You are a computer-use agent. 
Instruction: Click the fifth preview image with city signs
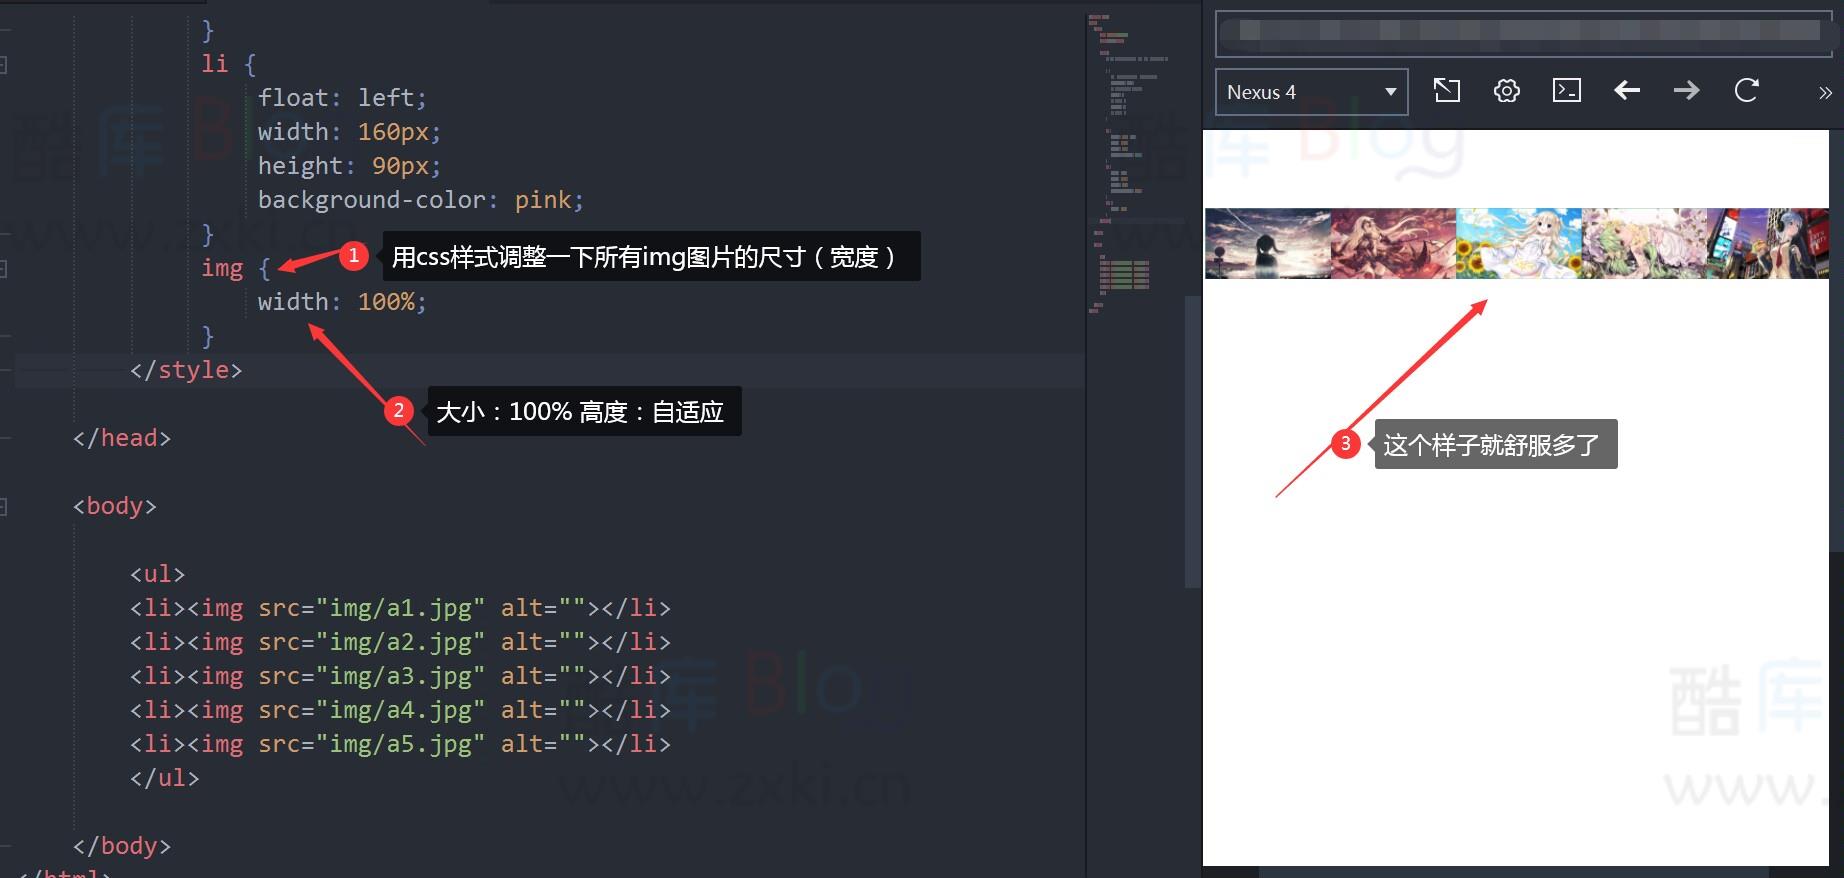click(1767, 243)
